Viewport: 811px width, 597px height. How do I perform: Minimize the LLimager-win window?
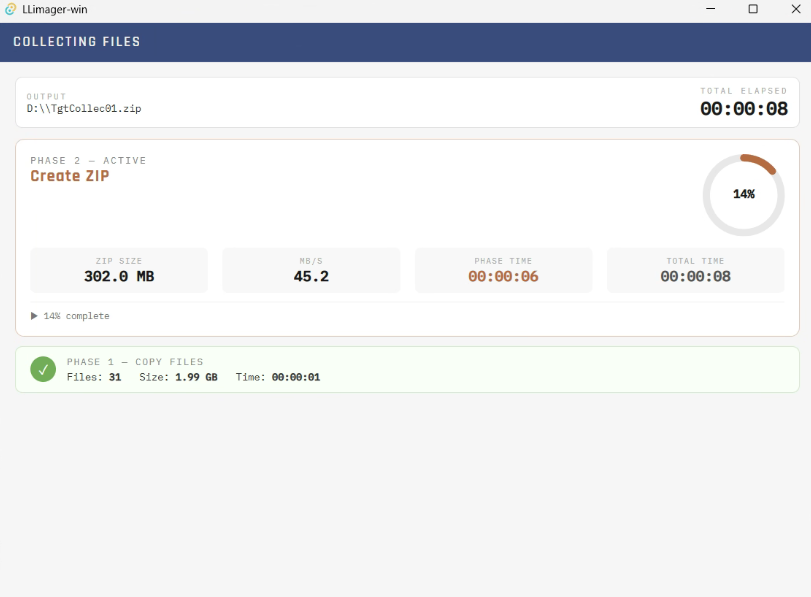(711, 9)
